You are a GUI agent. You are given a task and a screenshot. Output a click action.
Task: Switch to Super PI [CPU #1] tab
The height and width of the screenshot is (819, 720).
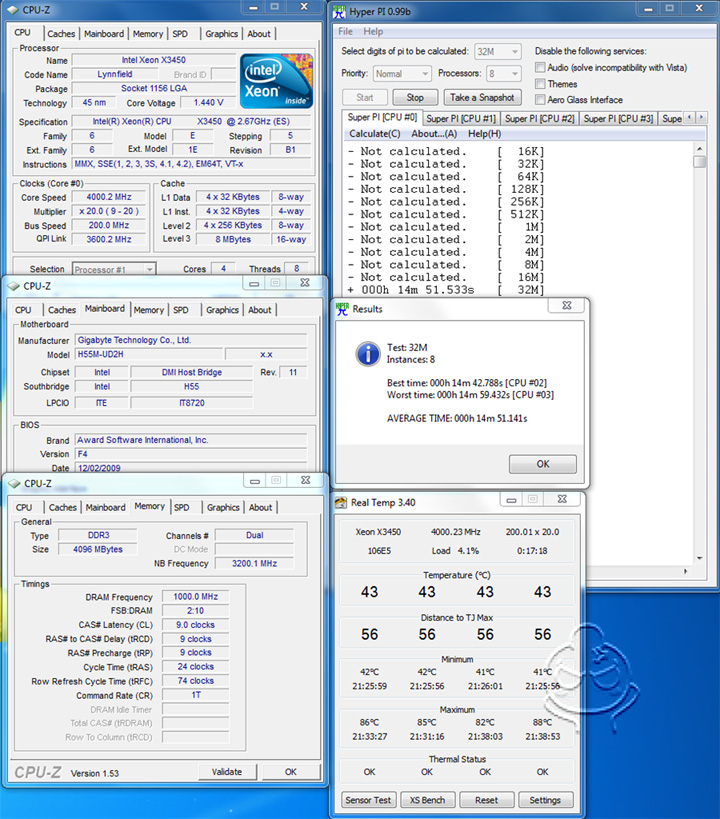tap(461, 119)
